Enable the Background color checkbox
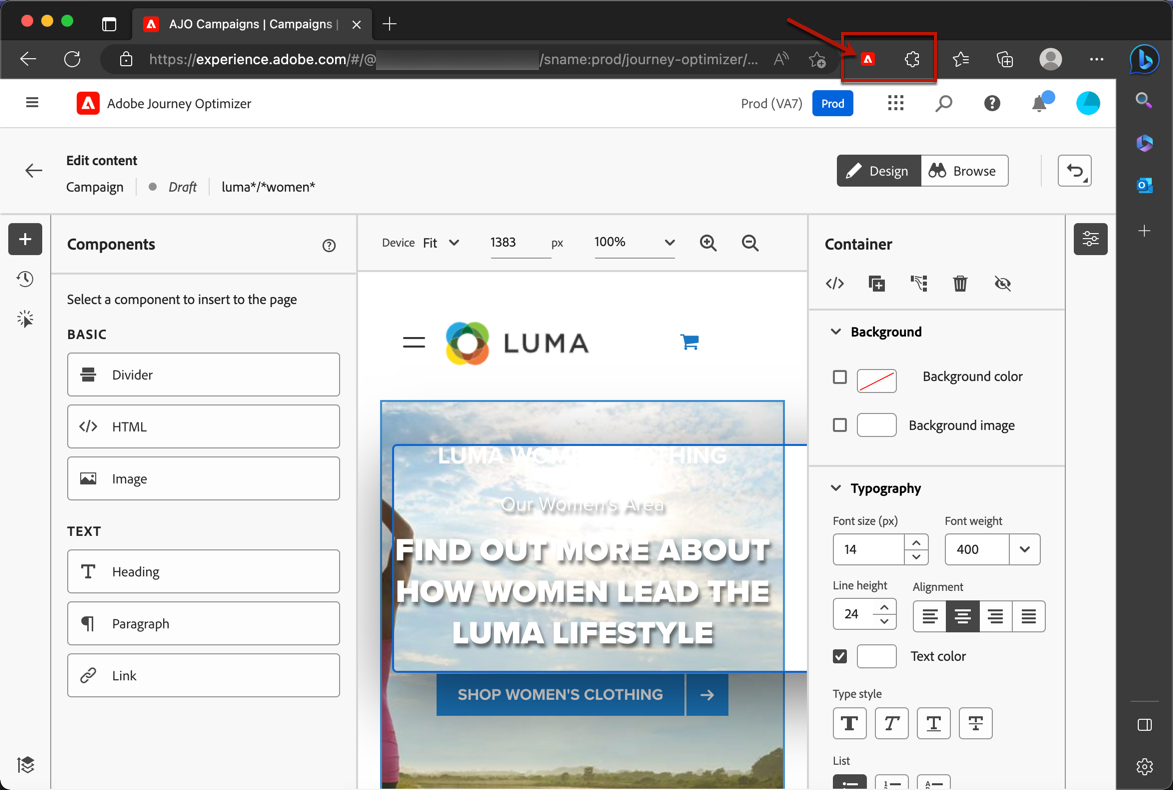This screenshot has width=1173, height=790. click(x=840, y=377)
